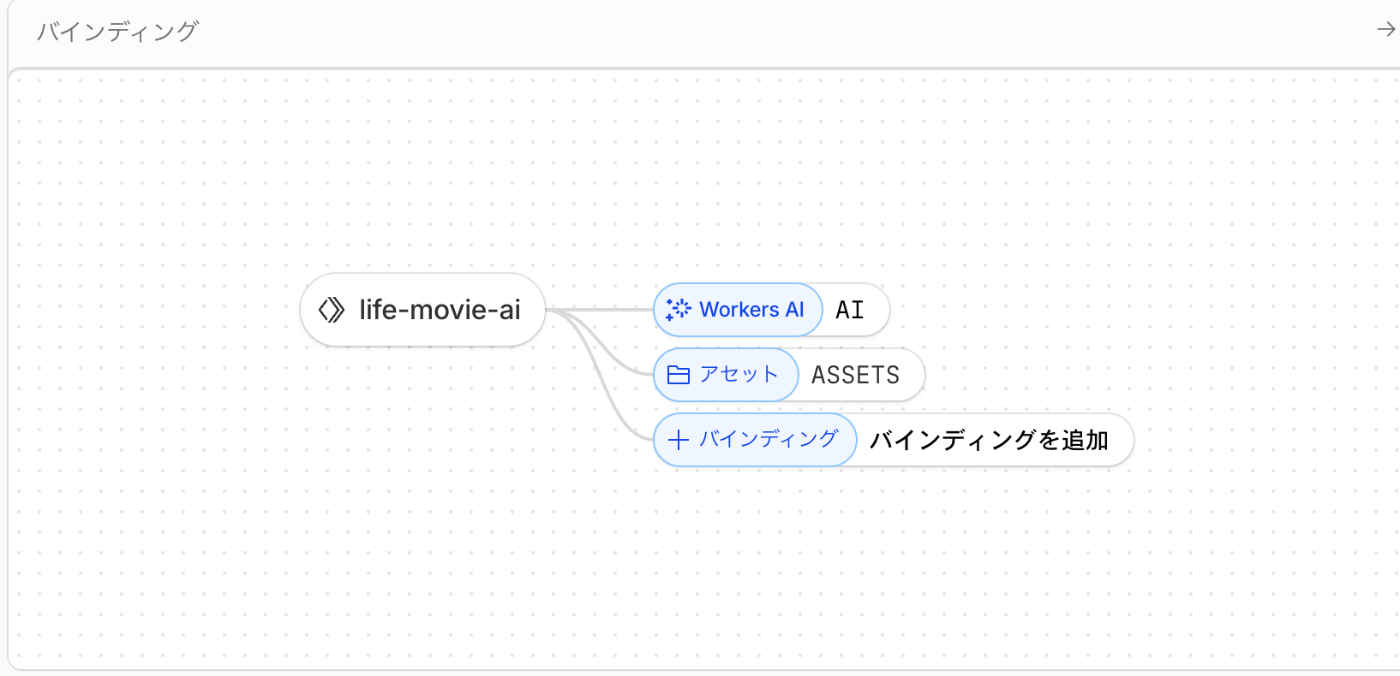Image resolution: width=1400 pixels, height=676 pixels.
Task: Click the blue バインディング label beside the plus
Action: tap(768, 439)
